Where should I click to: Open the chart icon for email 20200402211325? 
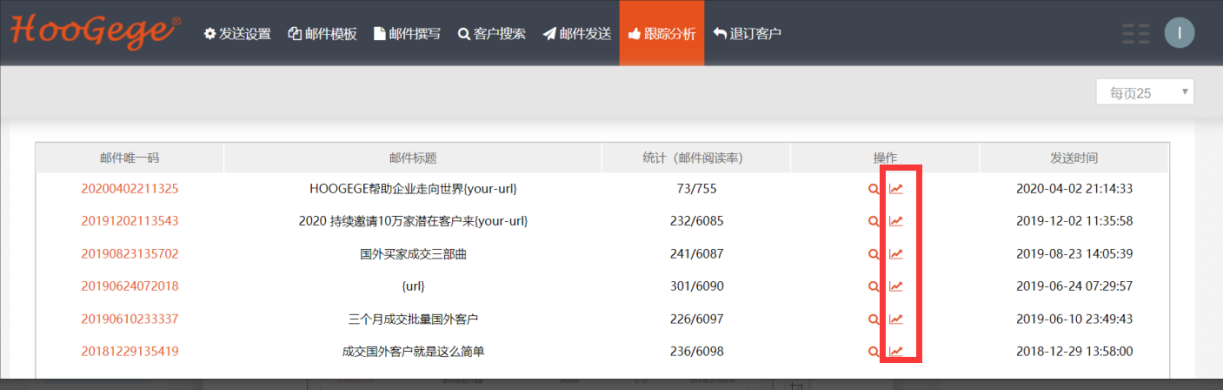coord(896,189)
